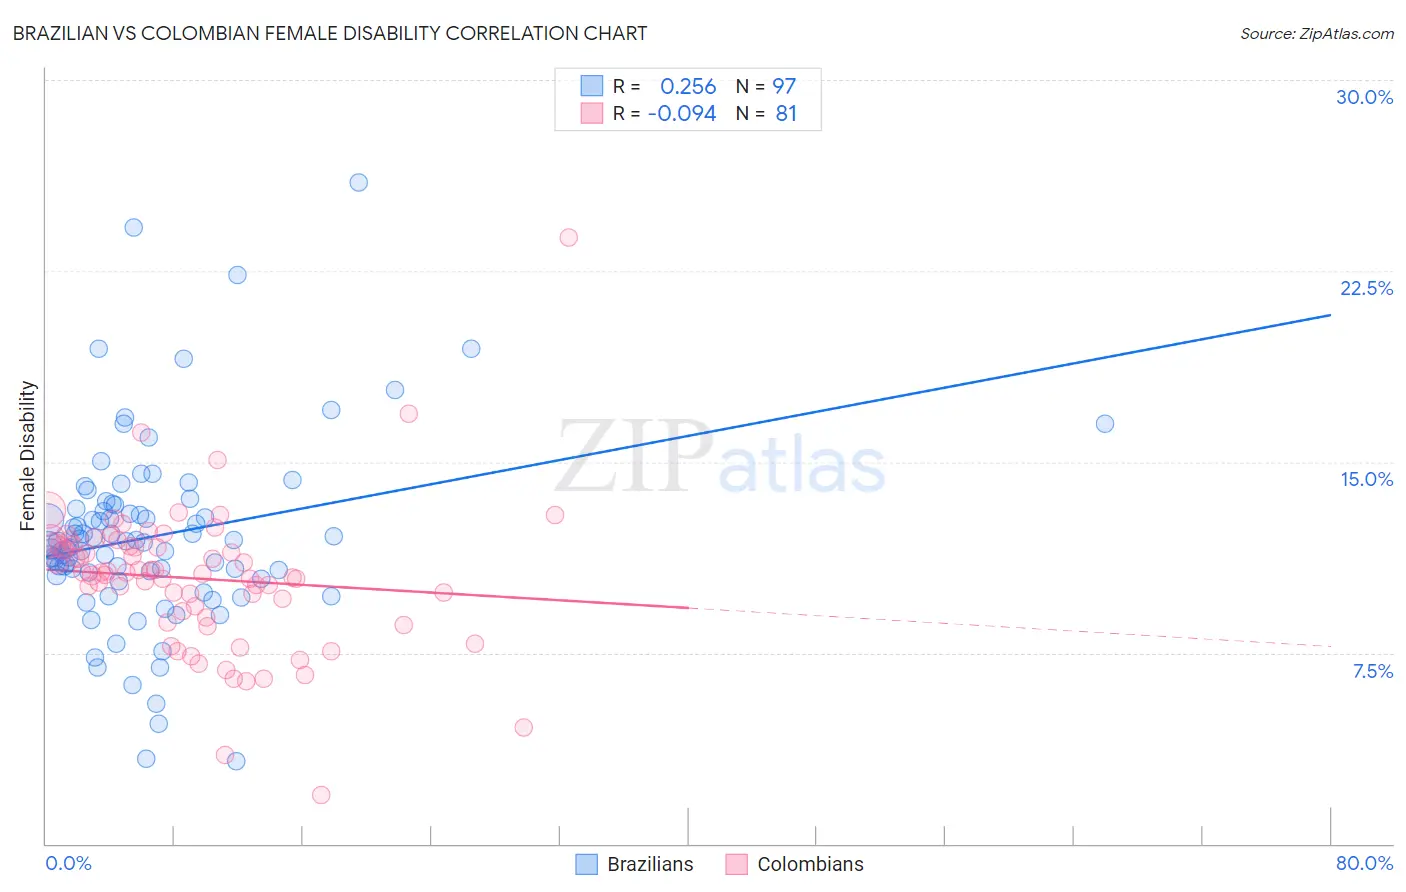This screenshot has width=1406, height=892.
Task: Click the right end of blue trend line
Action: [x=1330, y=315]
